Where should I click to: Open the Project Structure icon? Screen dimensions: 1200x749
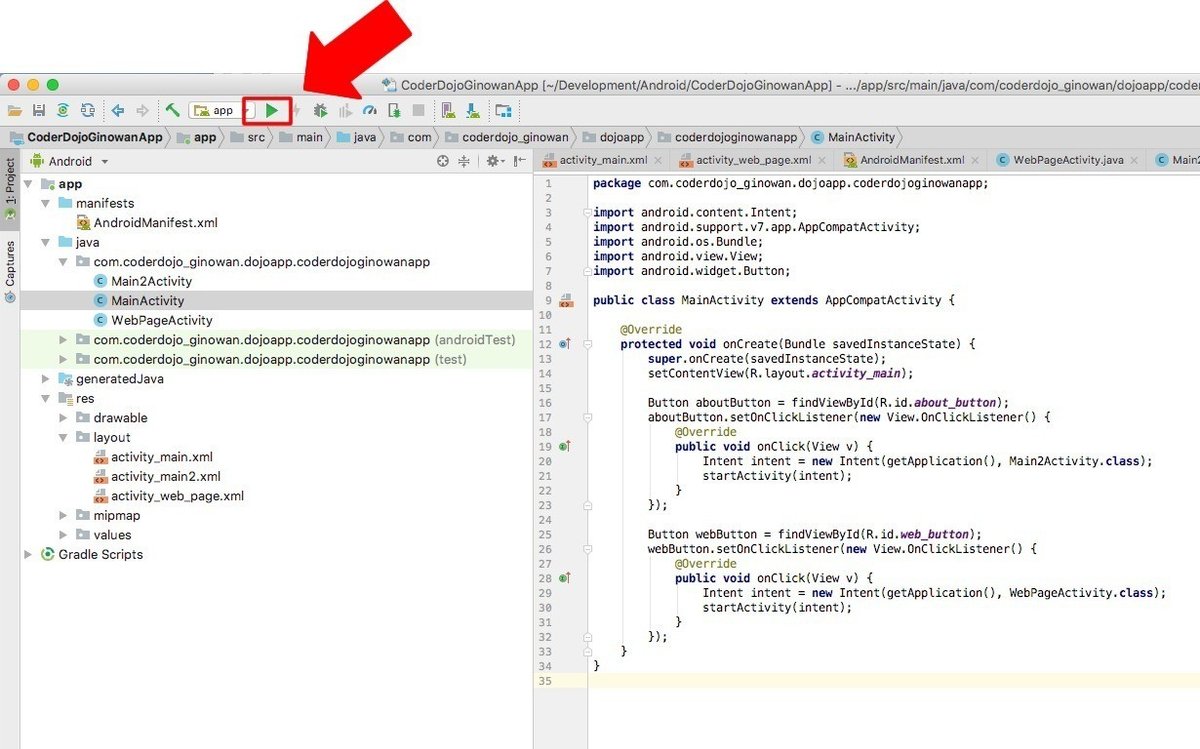[x=503, y=110]
